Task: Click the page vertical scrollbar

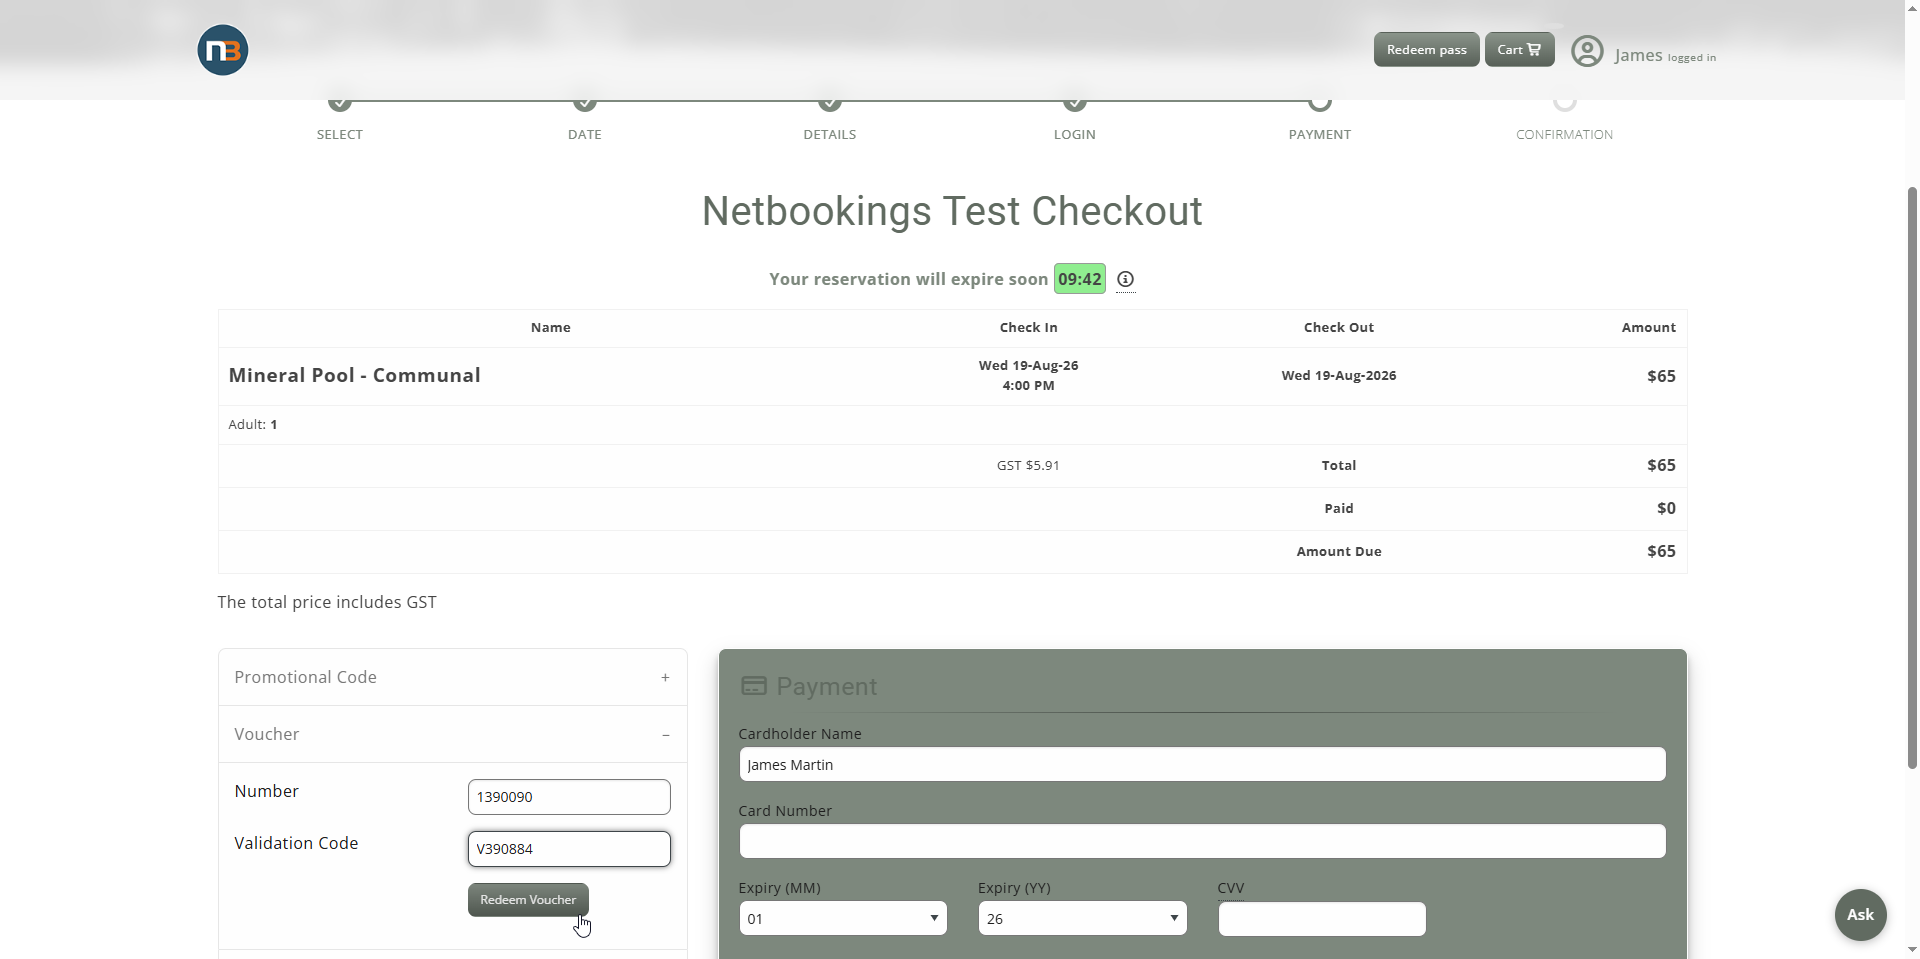Action: [x=1912, y=476]
